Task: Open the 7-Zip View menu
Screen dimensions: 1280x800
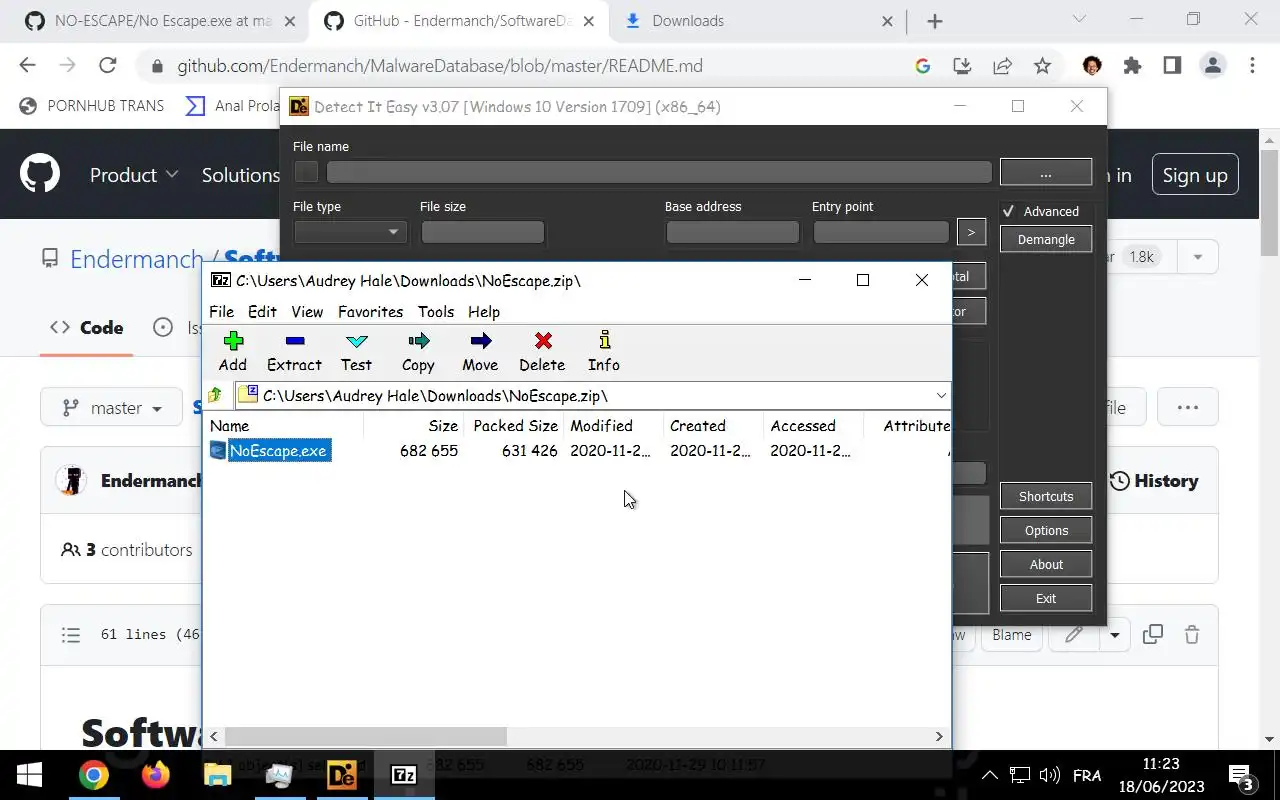Action: tap(307, 312)
